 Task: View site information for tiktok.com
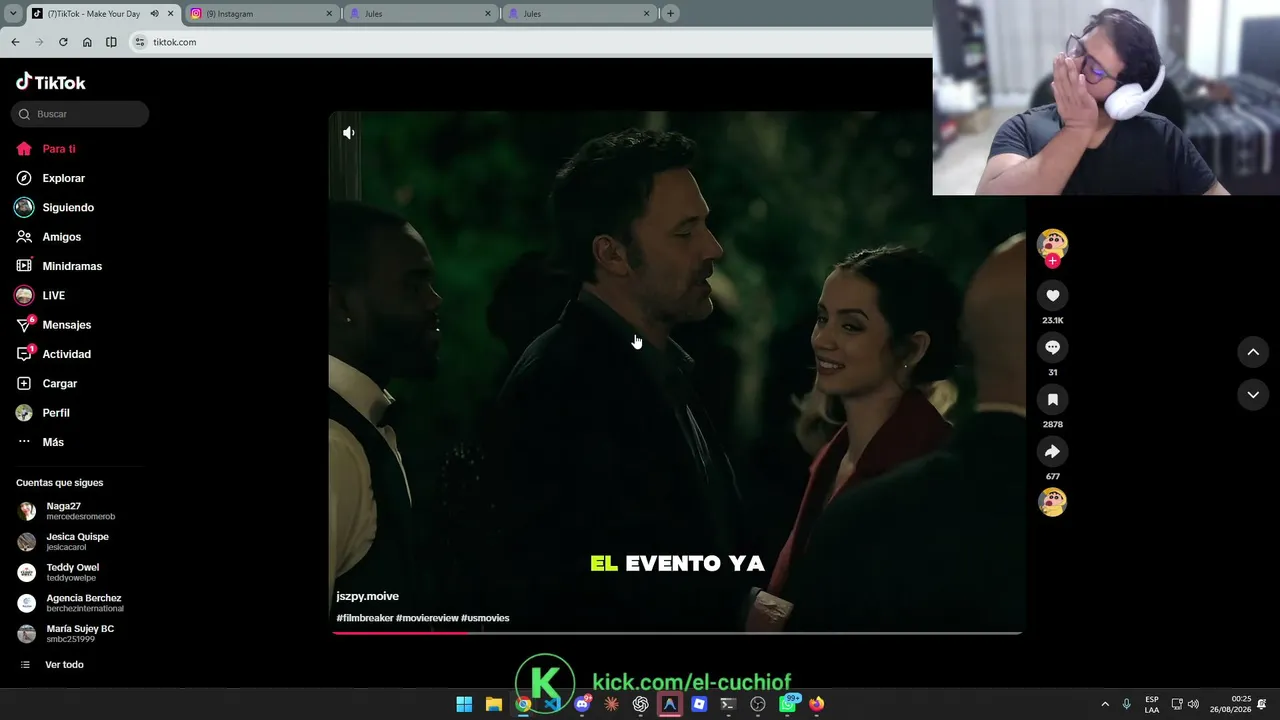[x=140, y=42]
